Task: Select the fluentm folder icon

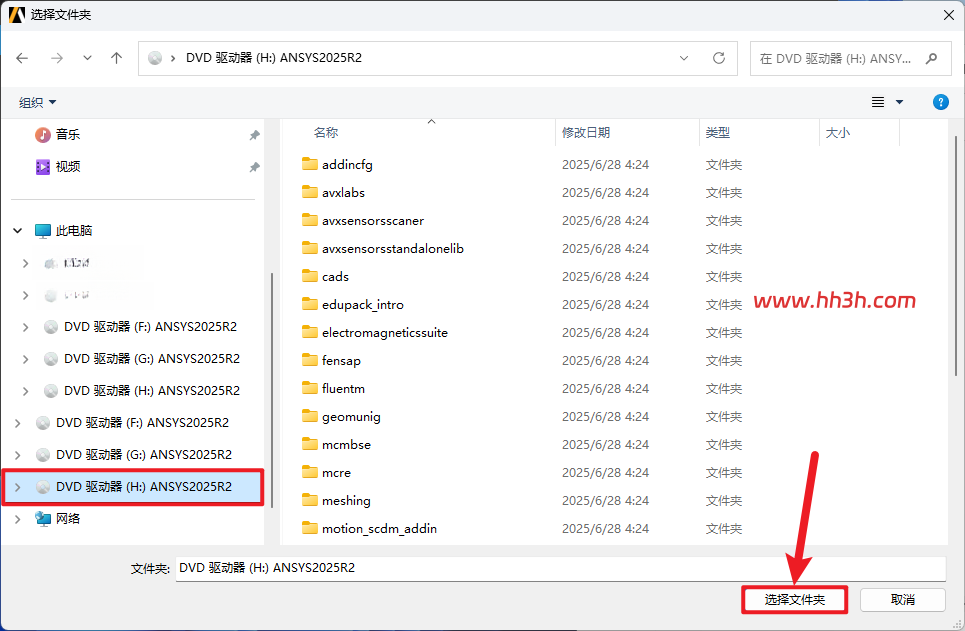Action: point(310,388)
